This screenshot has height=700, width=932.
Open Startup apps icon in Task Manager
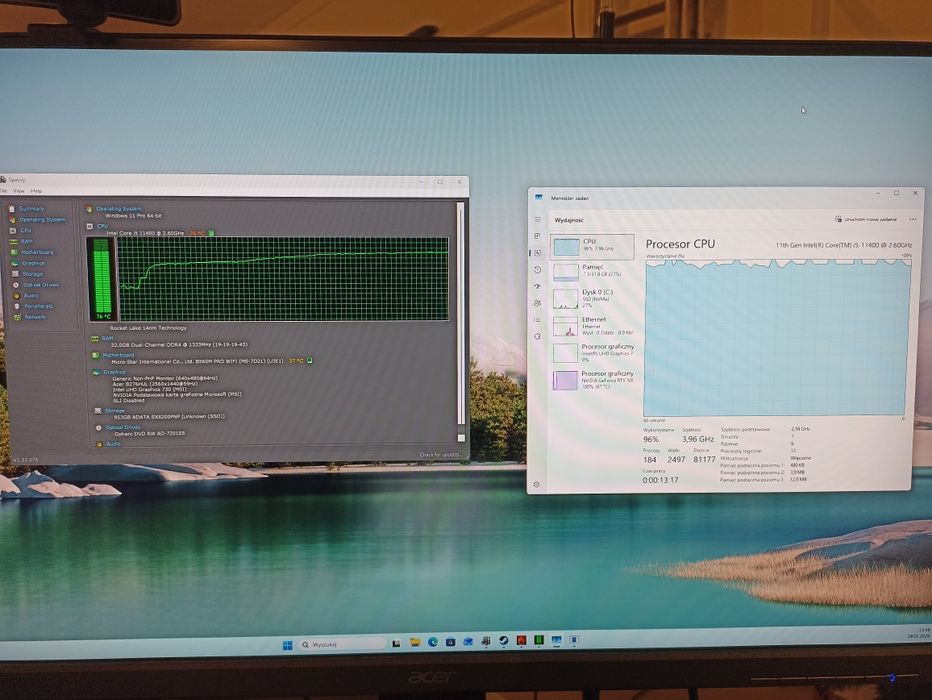click(537, 286)
